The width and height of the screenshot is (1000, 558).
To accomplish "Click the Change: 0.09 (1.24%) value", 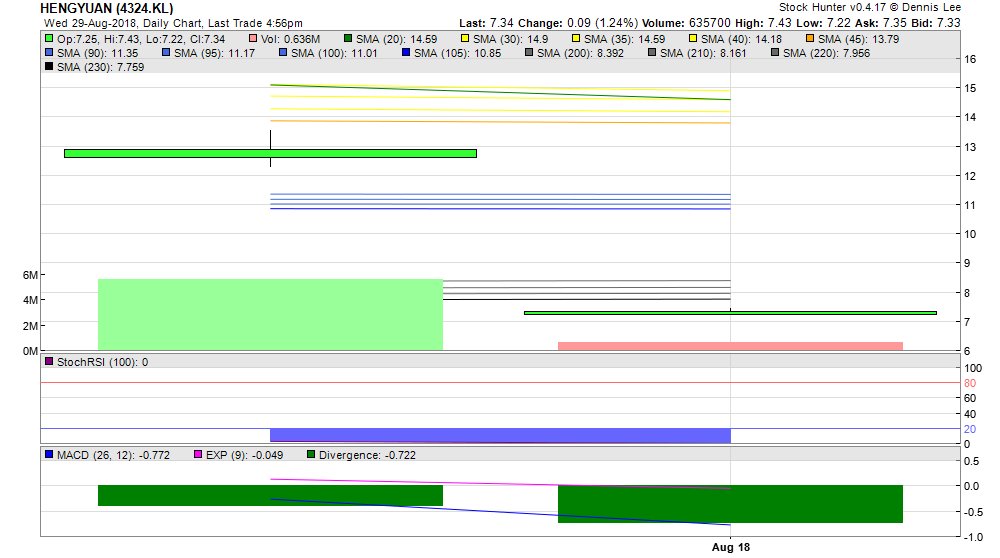I will coord(578,23).
